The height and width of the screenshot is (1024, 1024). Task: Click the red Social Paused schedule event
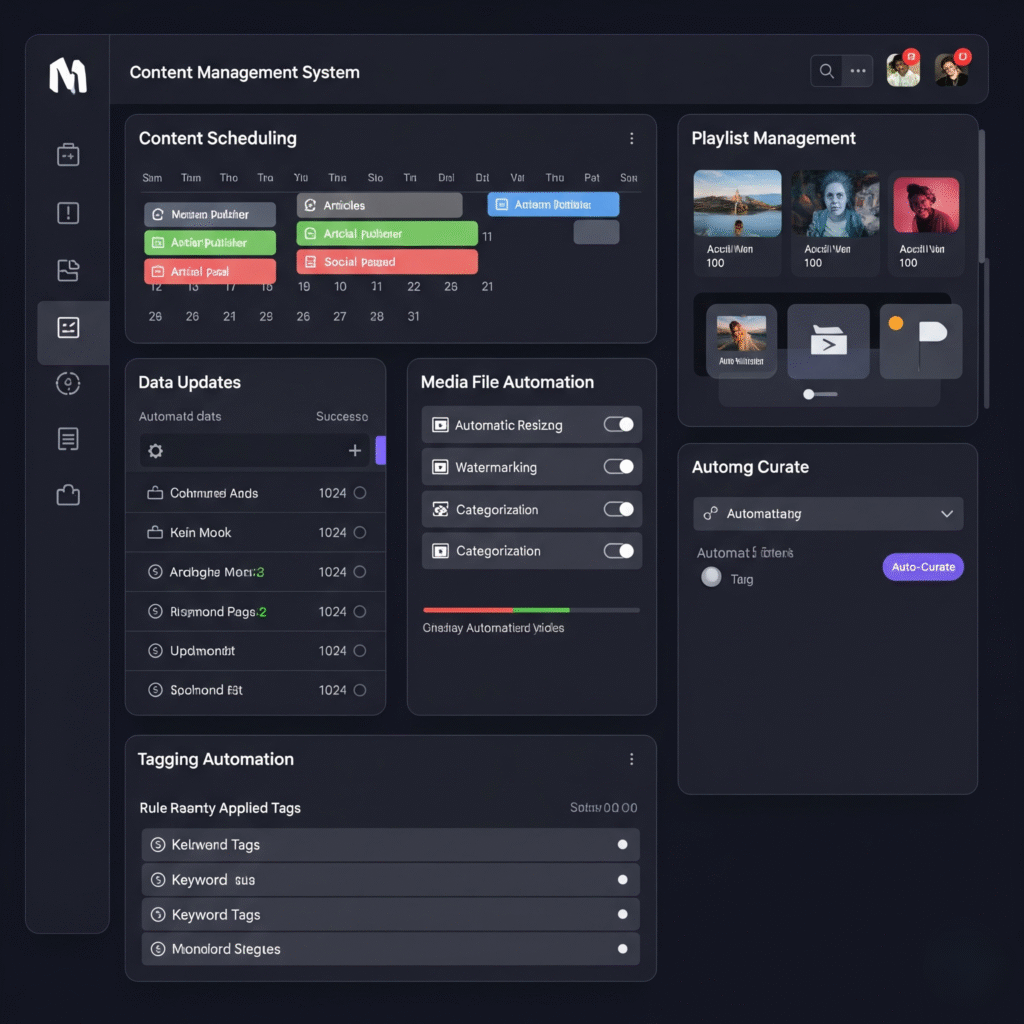point(387,262)
